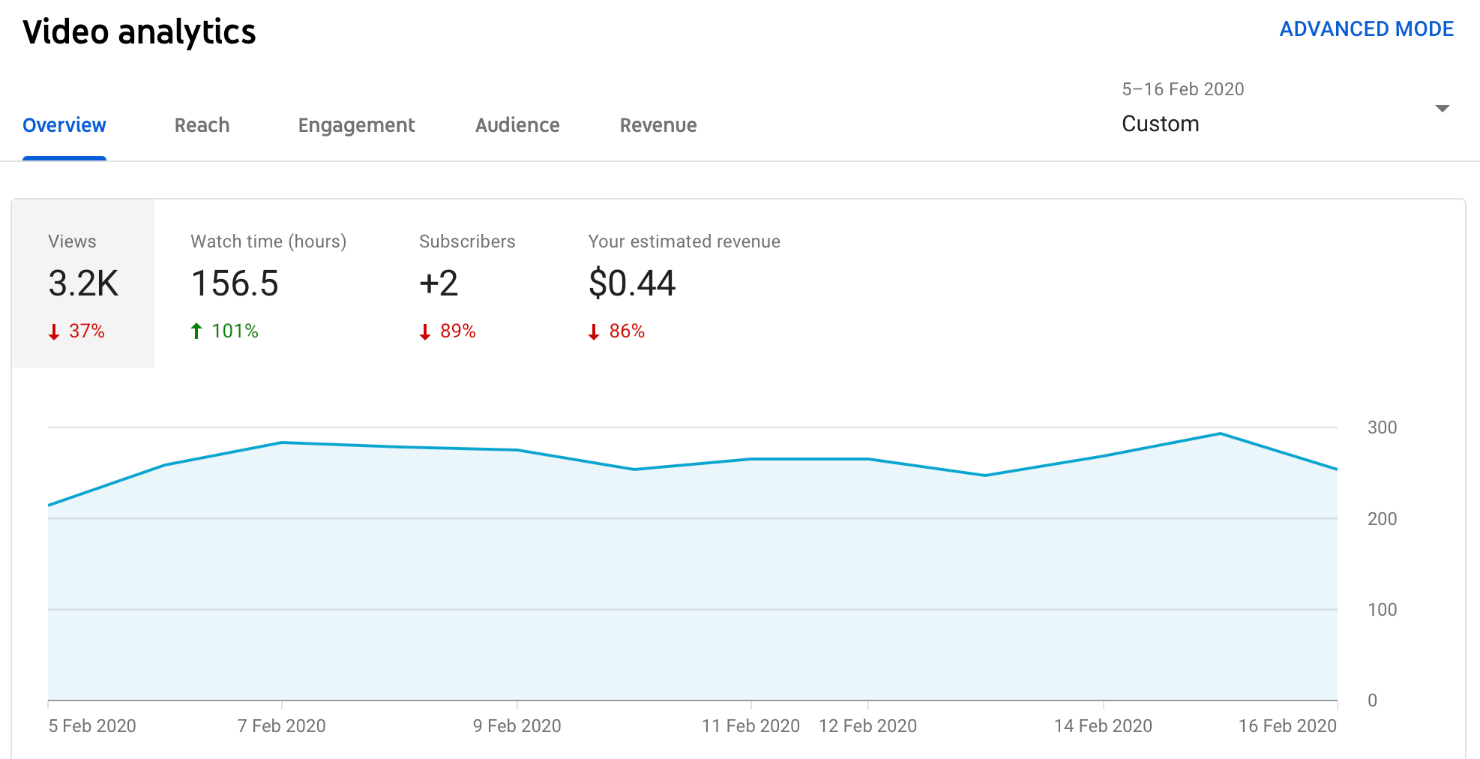Image resolution: width=1480 pixels, height=759 pixels.
Task: Click the chart start at 5 Feb 2020
Action: click(49, 505)
